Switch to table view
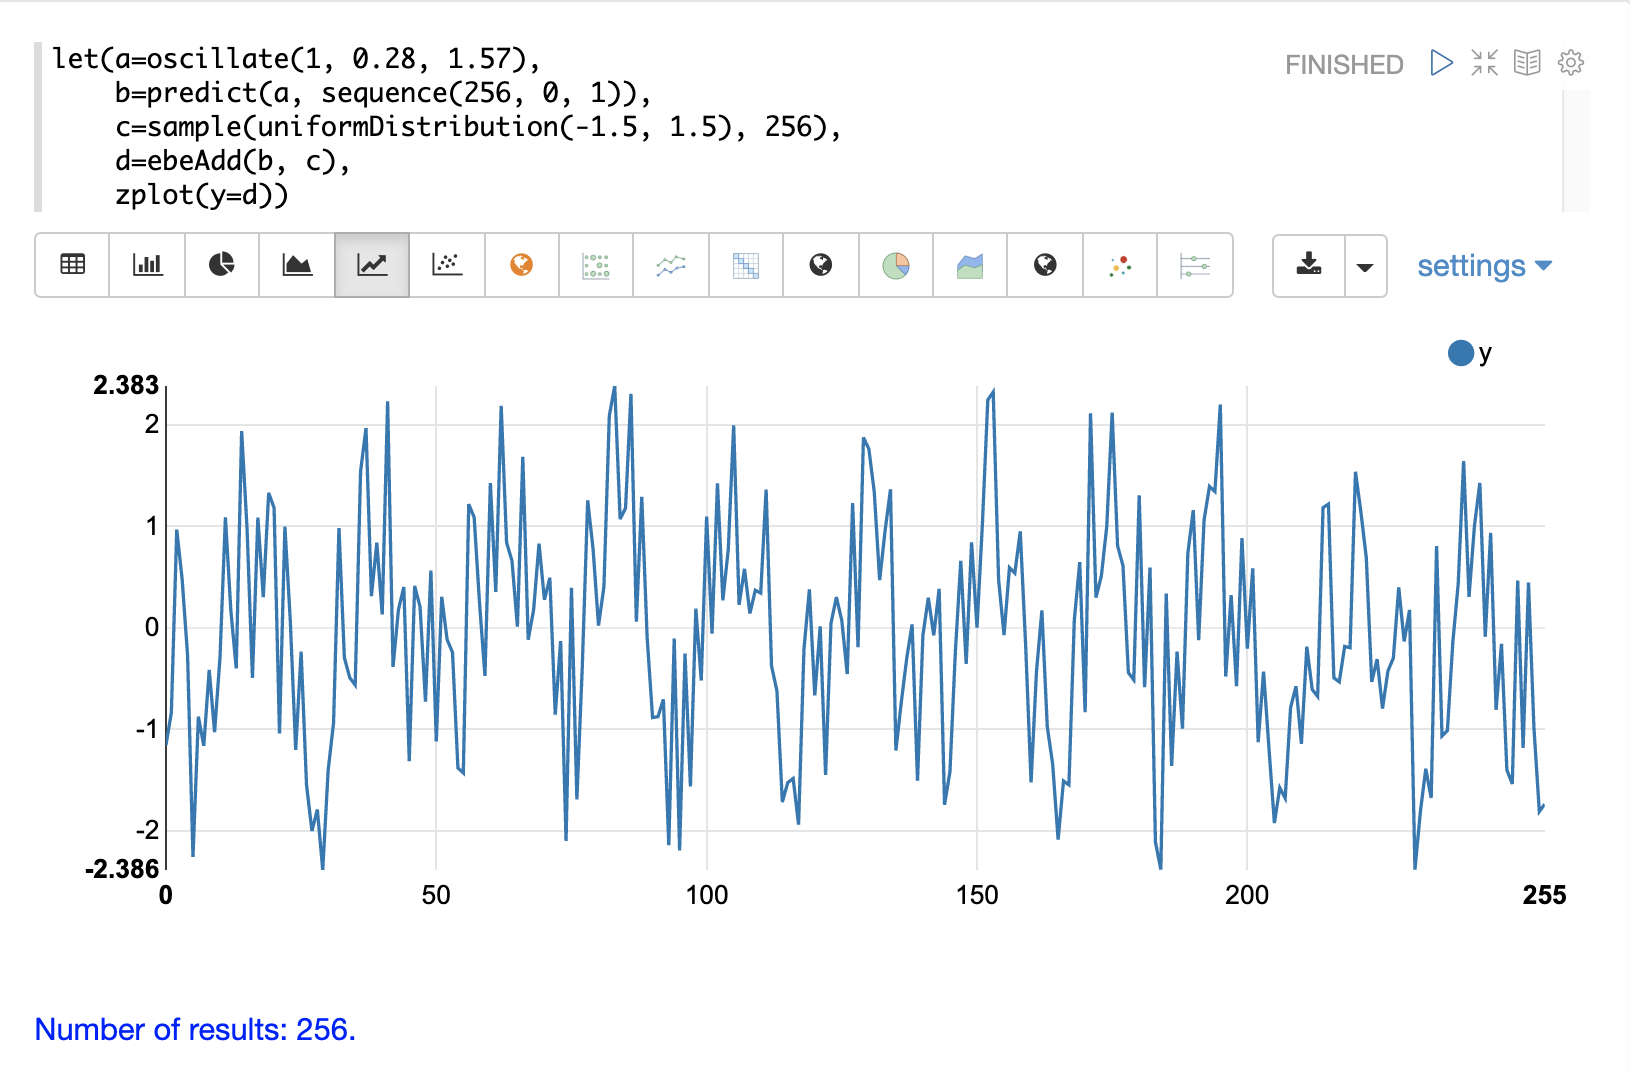1630x1072 pixels. tap(73, 265)
